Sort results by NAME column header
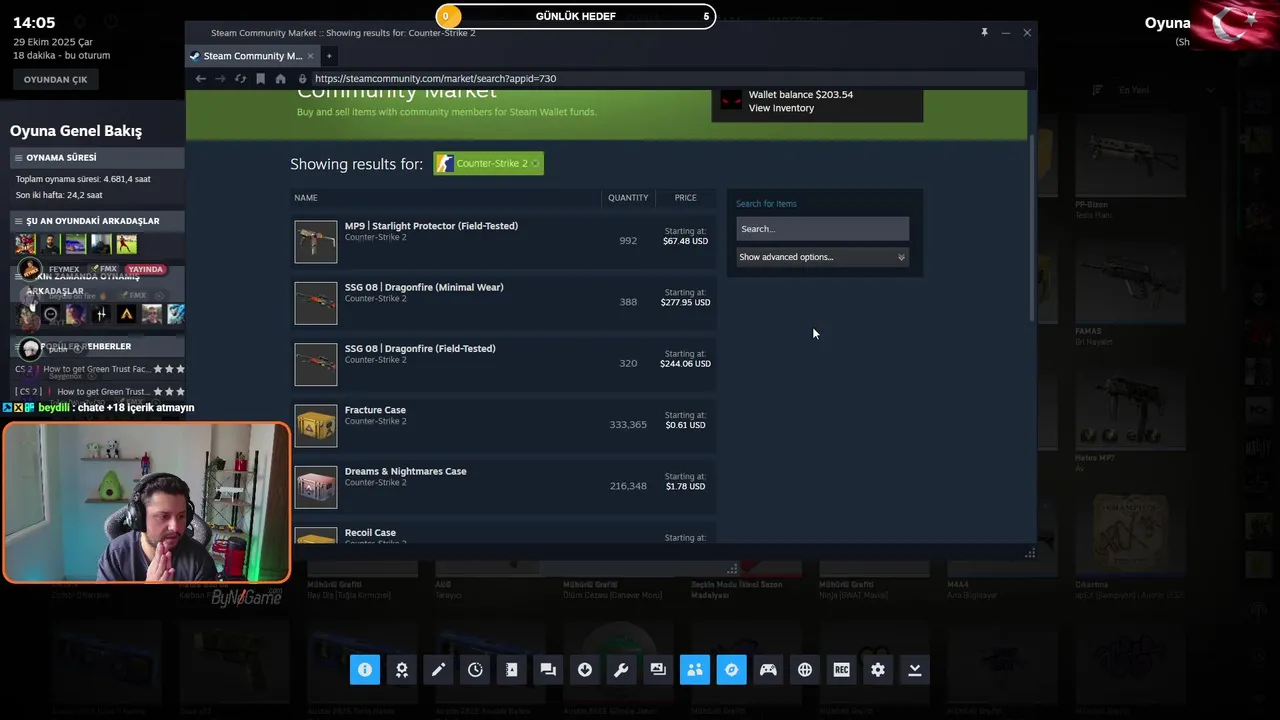Viewport: 1280px width, 720px height. click(306, 198)
